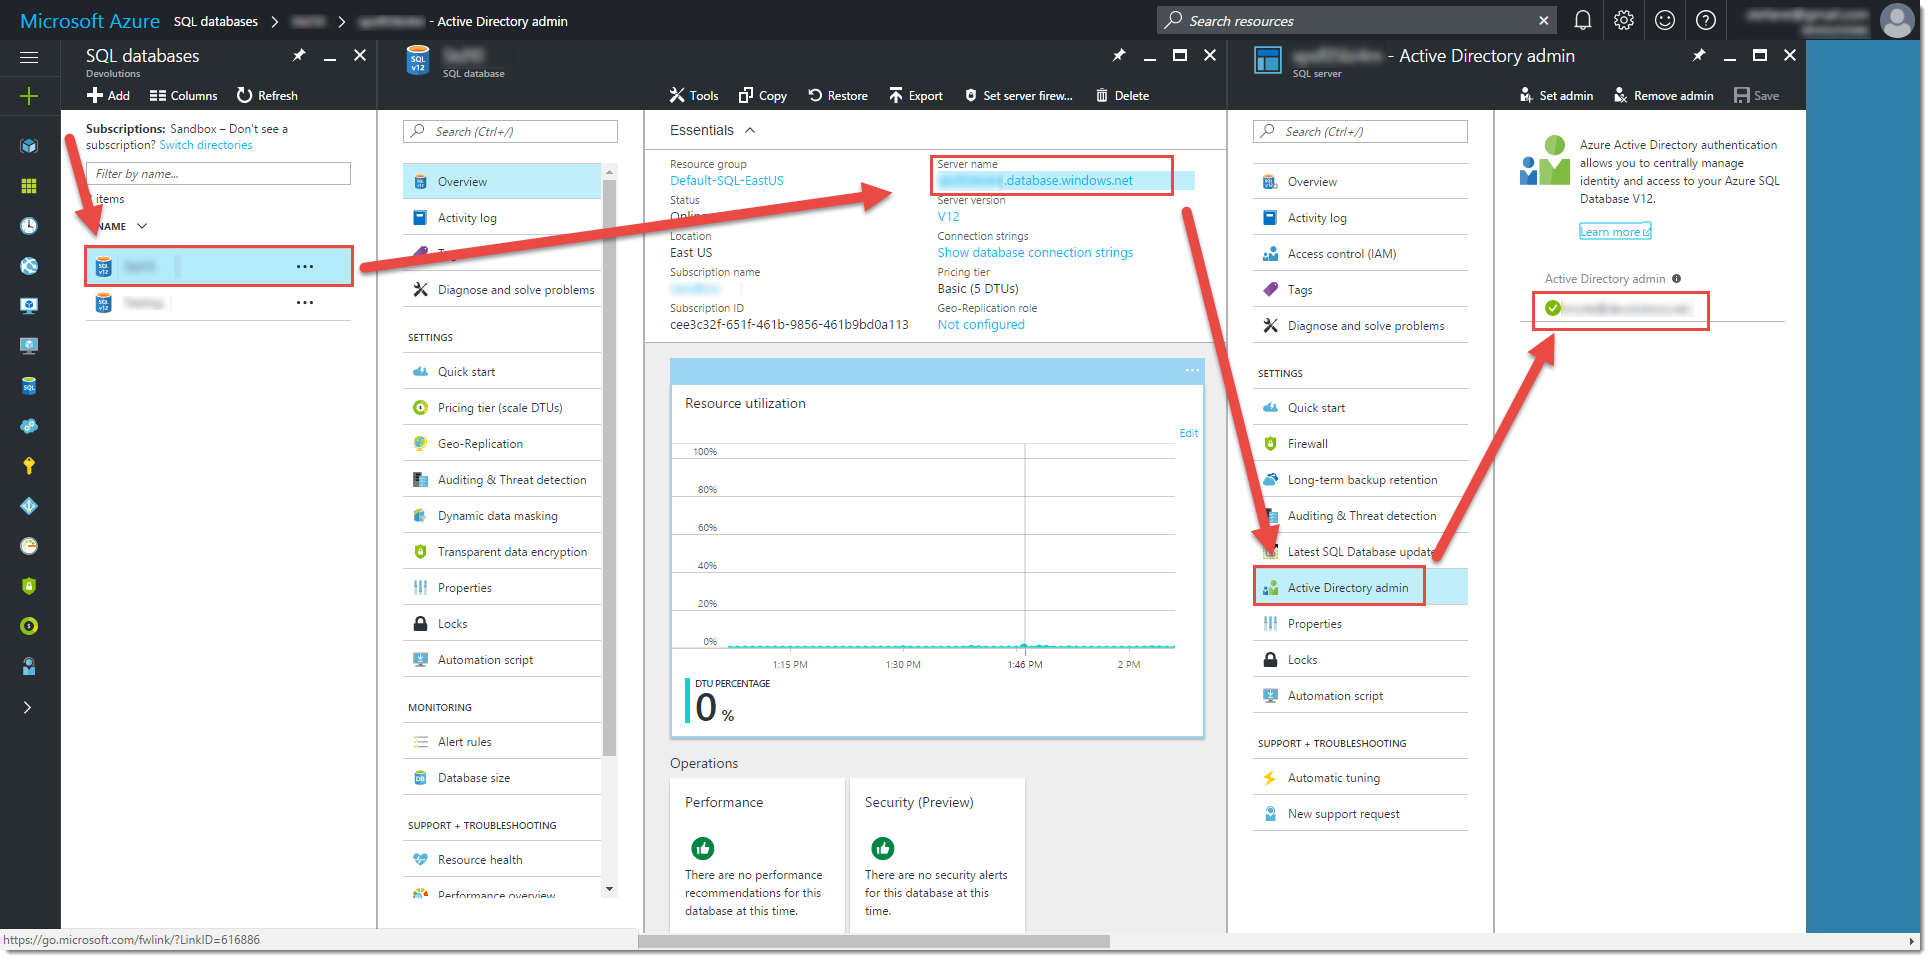Click the breadcrumb chevron after SQL databases
Screen dimensions: 1930x960
(275, 21)
